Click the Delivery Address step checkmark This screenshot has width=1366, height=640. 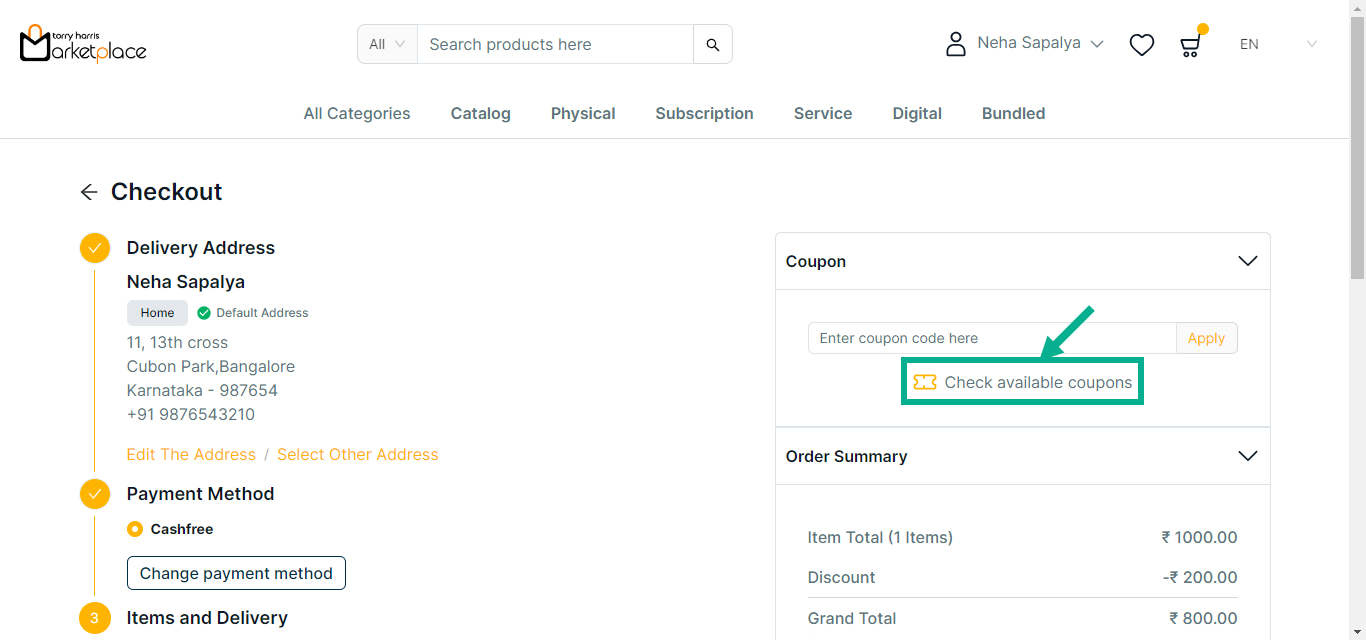coord(95,248)
